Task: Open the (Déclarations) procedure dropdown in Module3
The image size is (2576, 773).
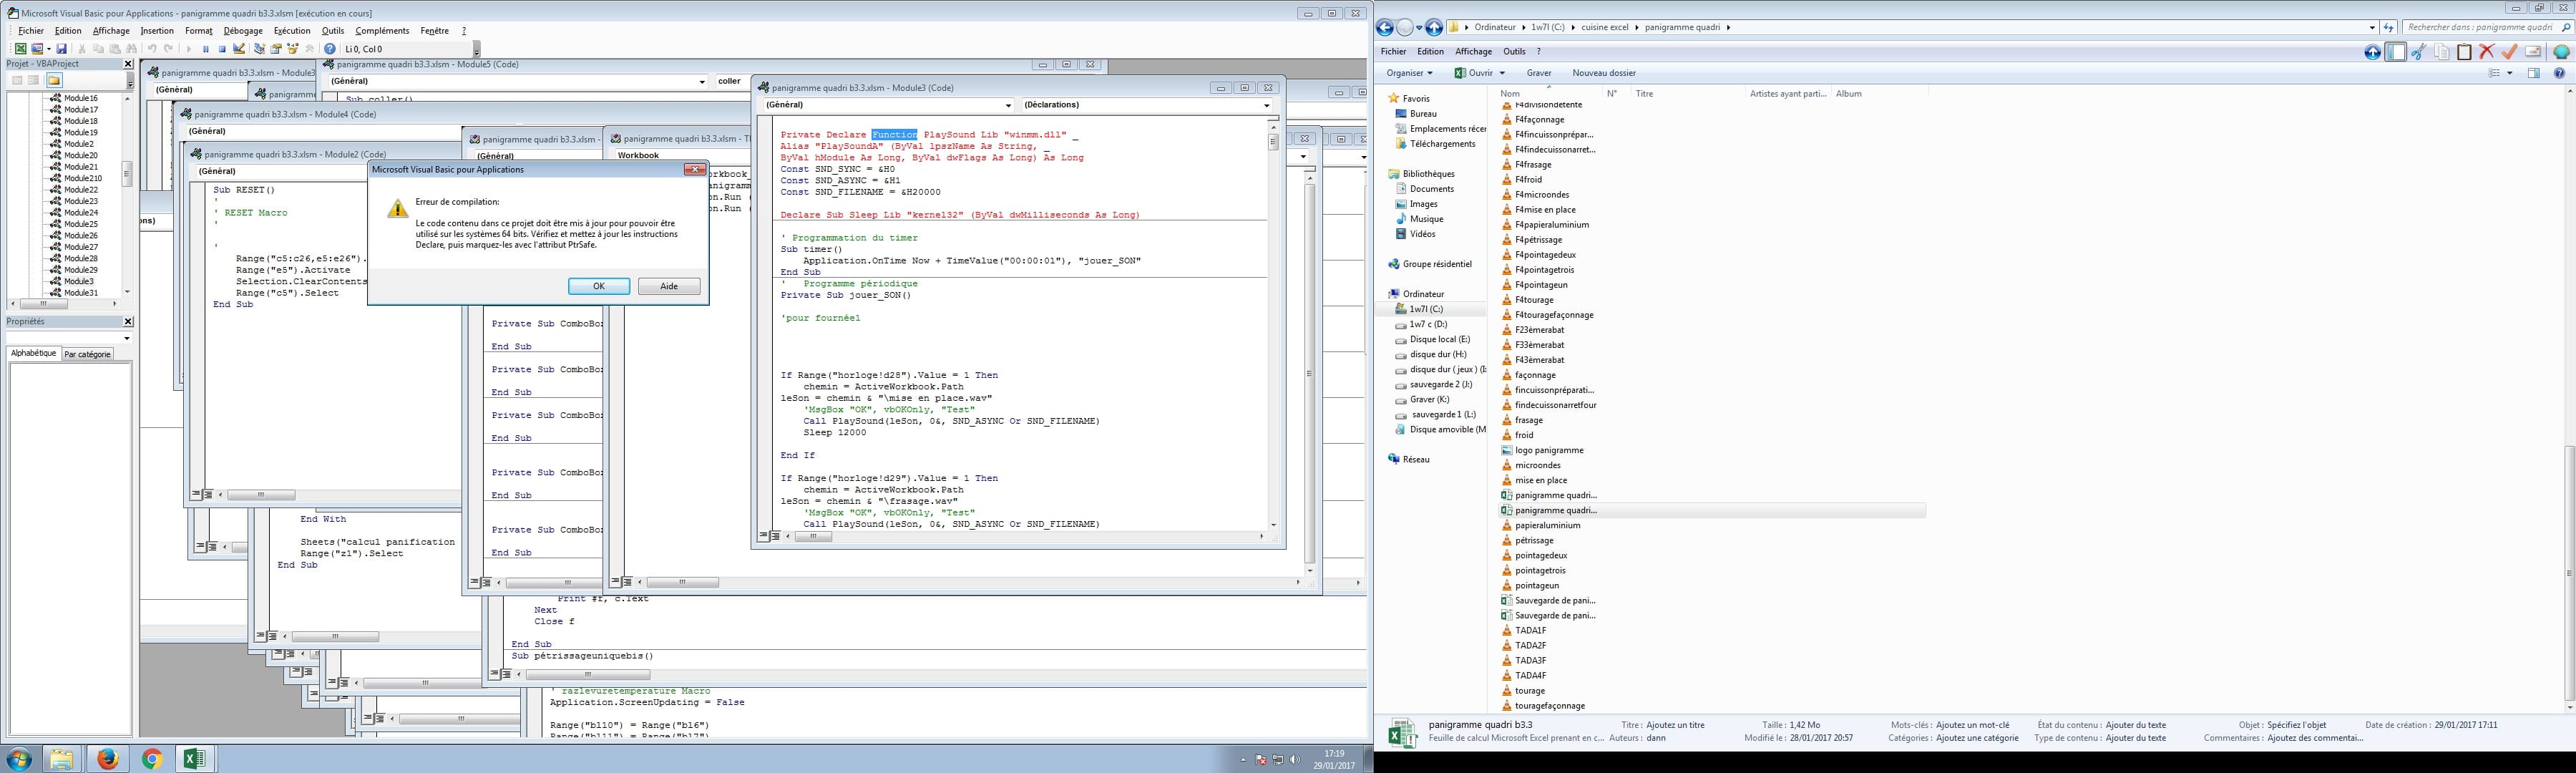Action: coord(1266,105)
